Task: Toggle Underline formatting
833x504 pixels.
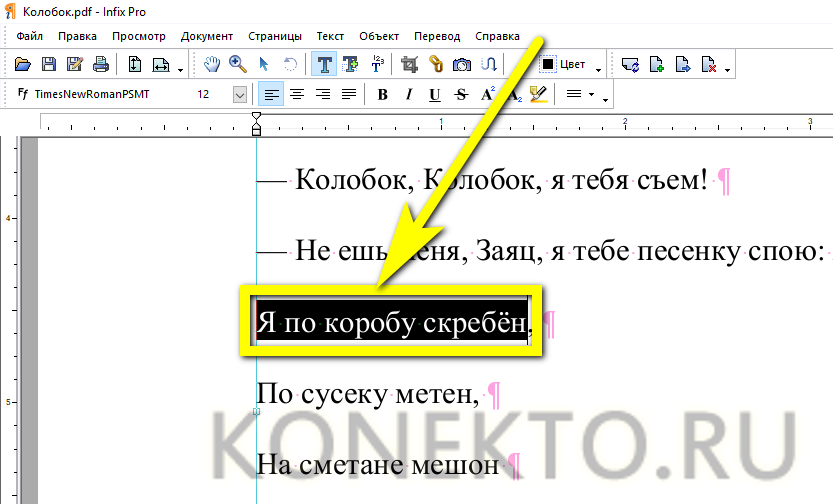Action: point(435,95)
